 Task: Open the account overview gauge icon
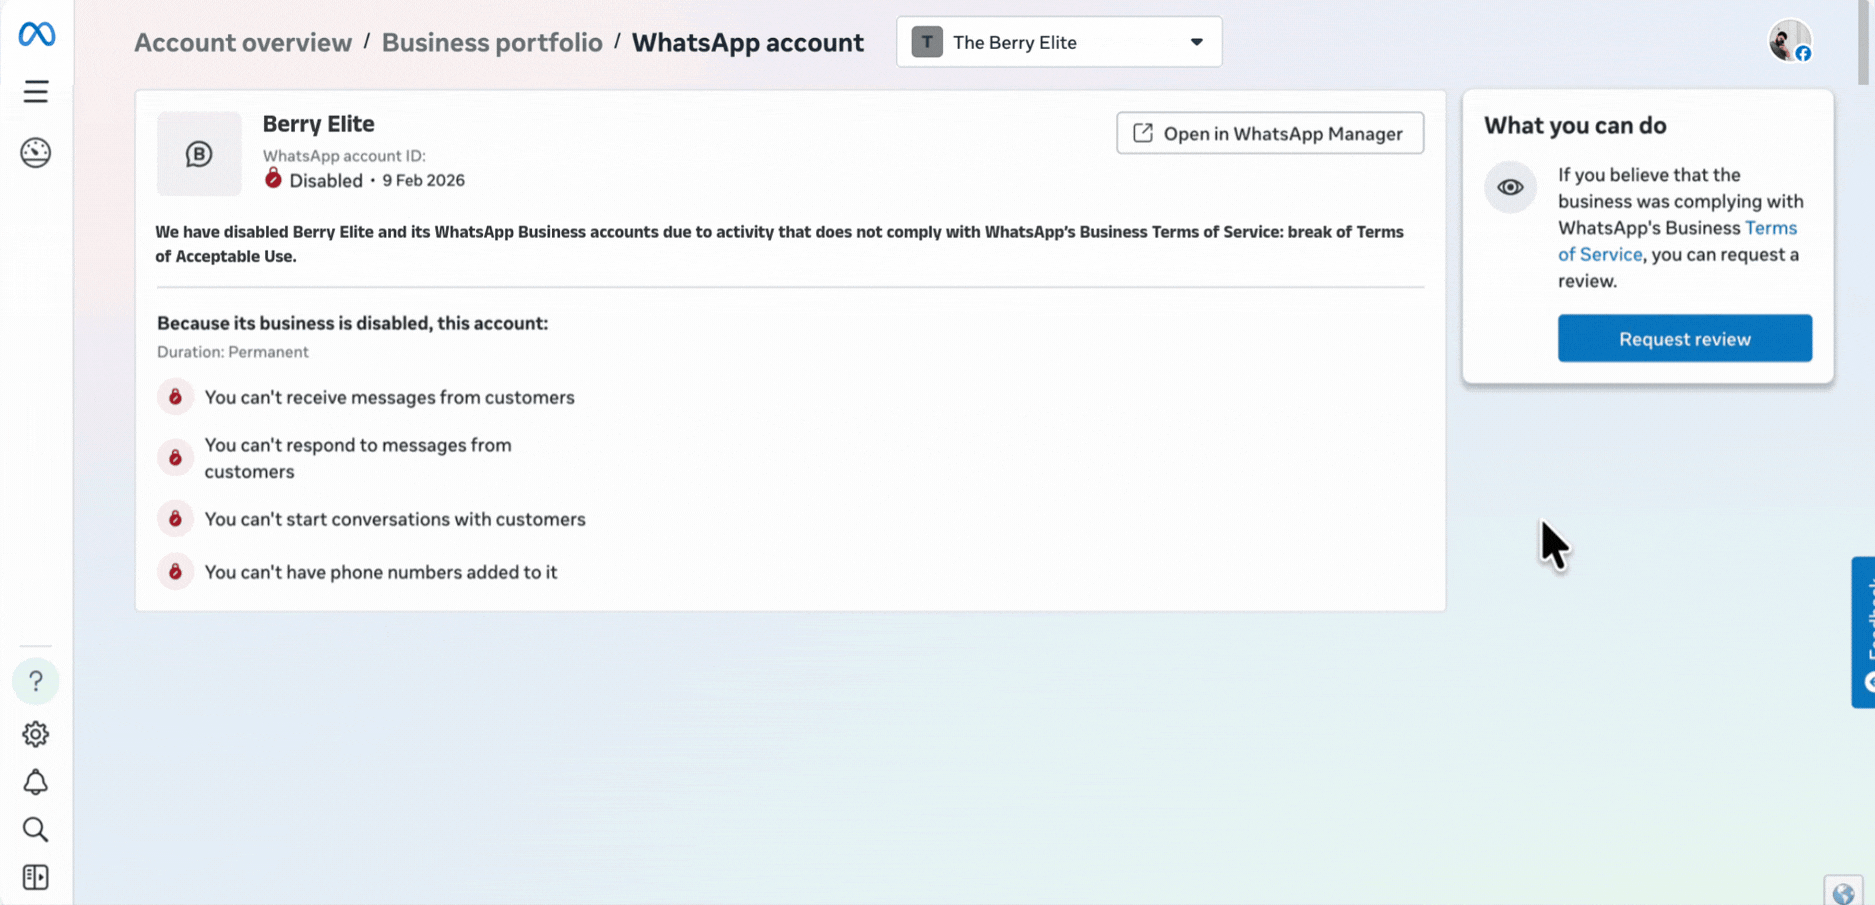pos(36,153)
